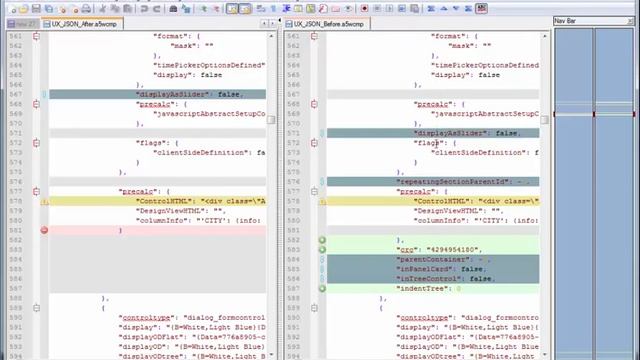Cut selection using the scissors icon

coord(102,9)
